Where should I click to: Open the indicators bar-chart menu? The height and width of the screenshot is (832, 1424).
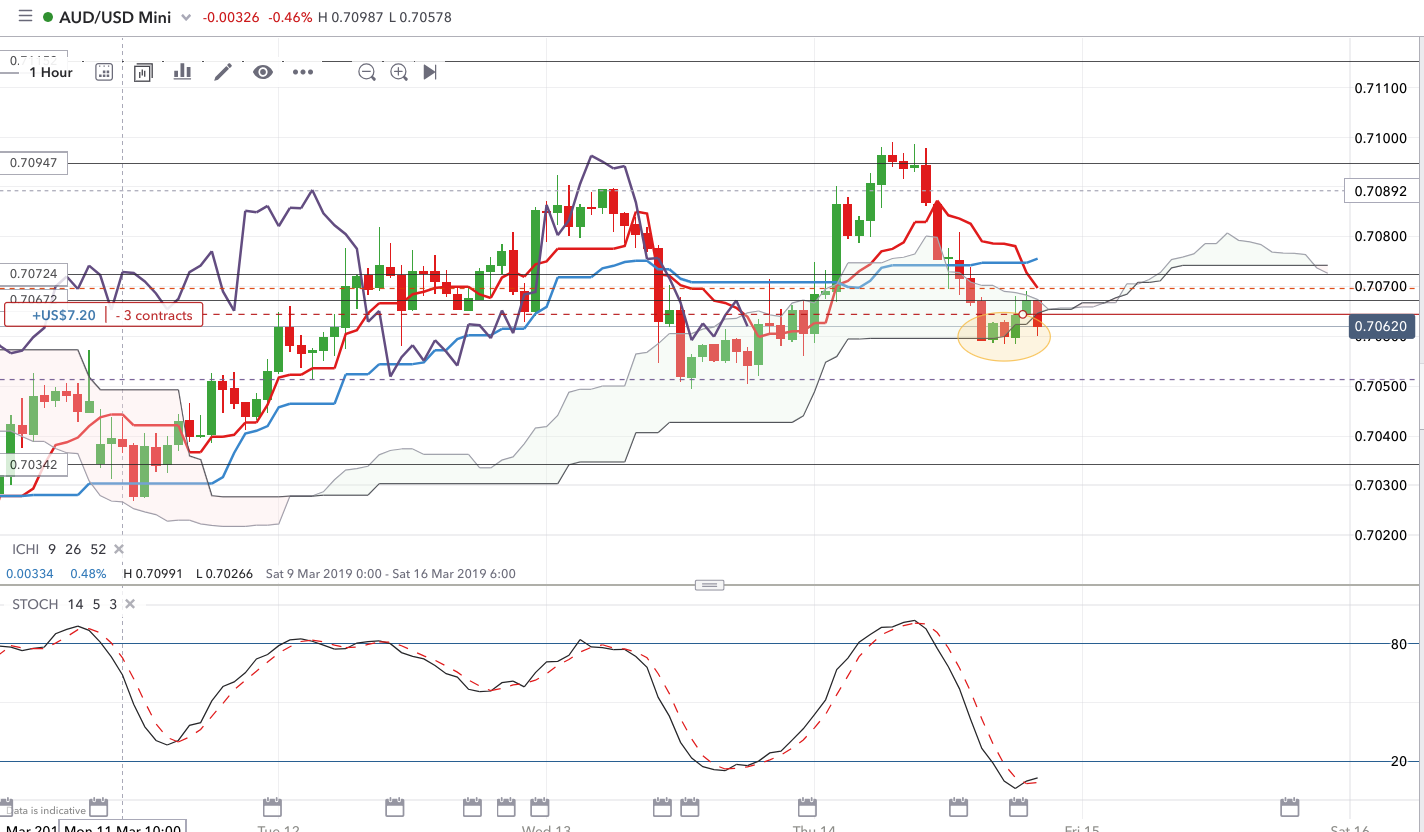tap(182, 72)
